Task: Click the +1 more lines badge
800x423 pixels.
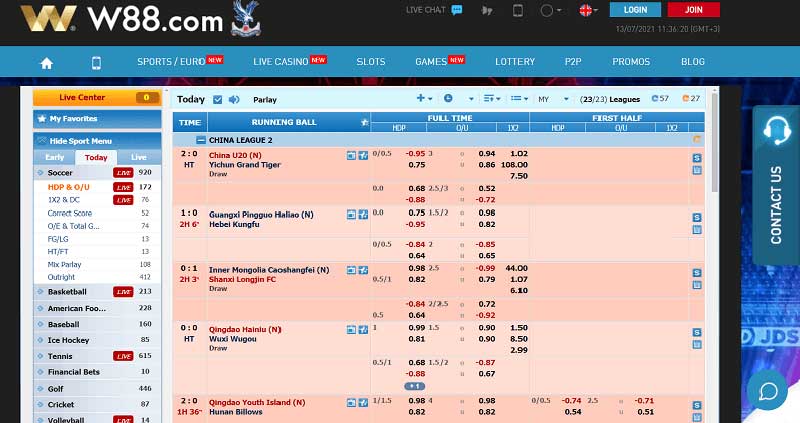Action: click(414, 386)
